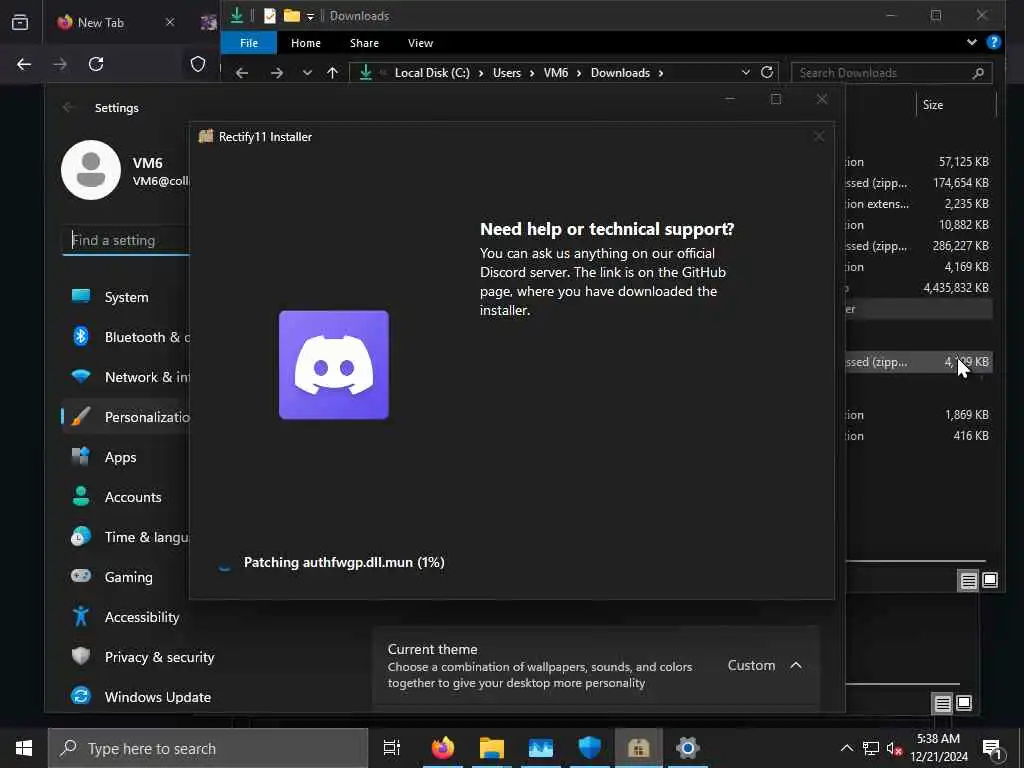Select Gaming in Settings sidebar
1024x768 pixels.
coord(125,577)
